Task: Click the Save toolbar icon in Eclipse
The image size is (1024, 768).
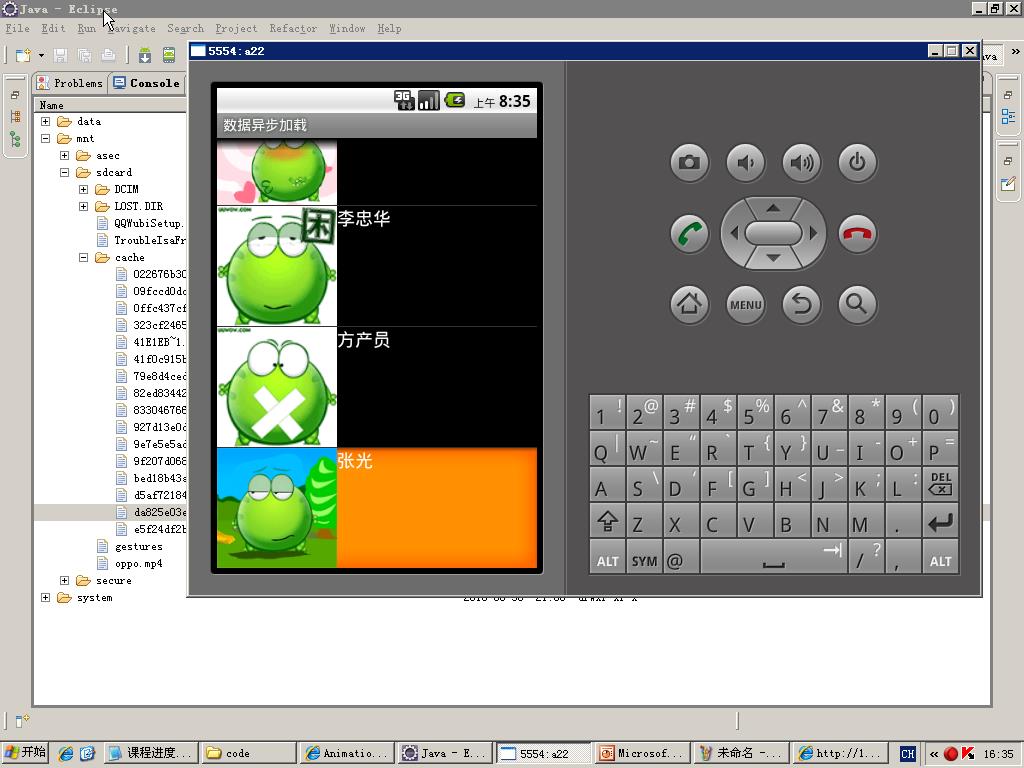Action: (60, 55)
